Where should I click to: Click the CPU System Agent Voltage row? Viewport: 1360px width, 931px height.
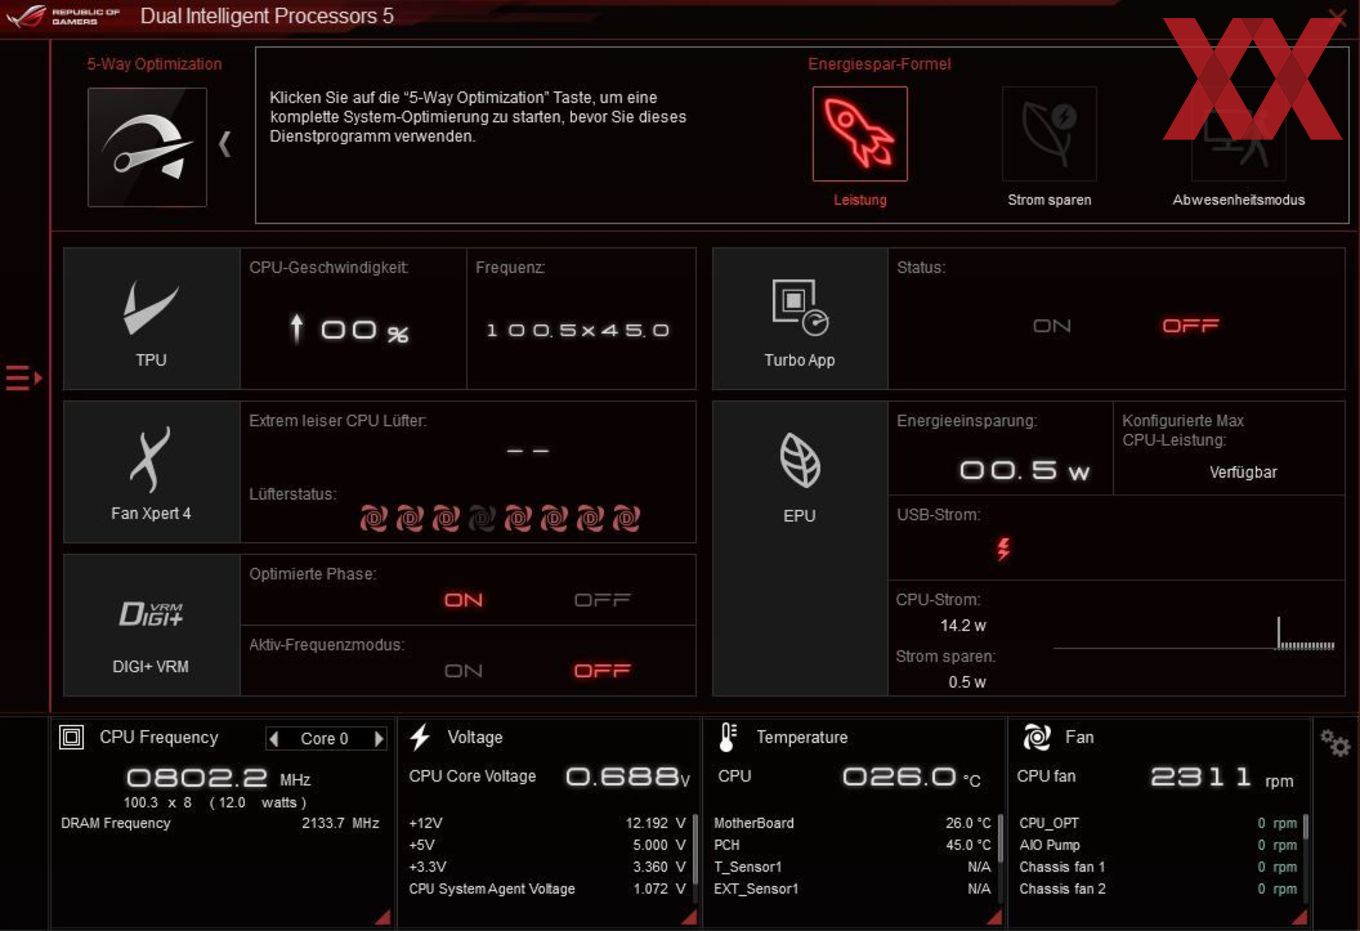click(x=547, y=889)
